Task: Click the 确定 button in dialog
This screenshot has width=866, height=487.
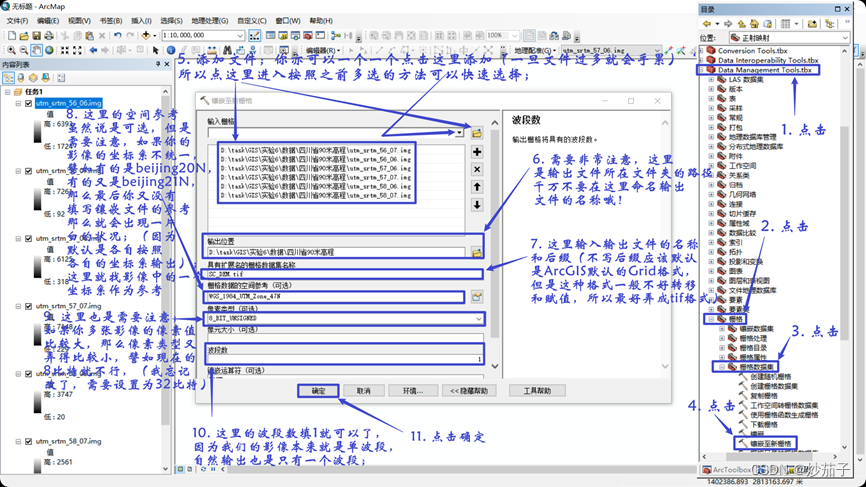Action: click(x=319, y=391)
